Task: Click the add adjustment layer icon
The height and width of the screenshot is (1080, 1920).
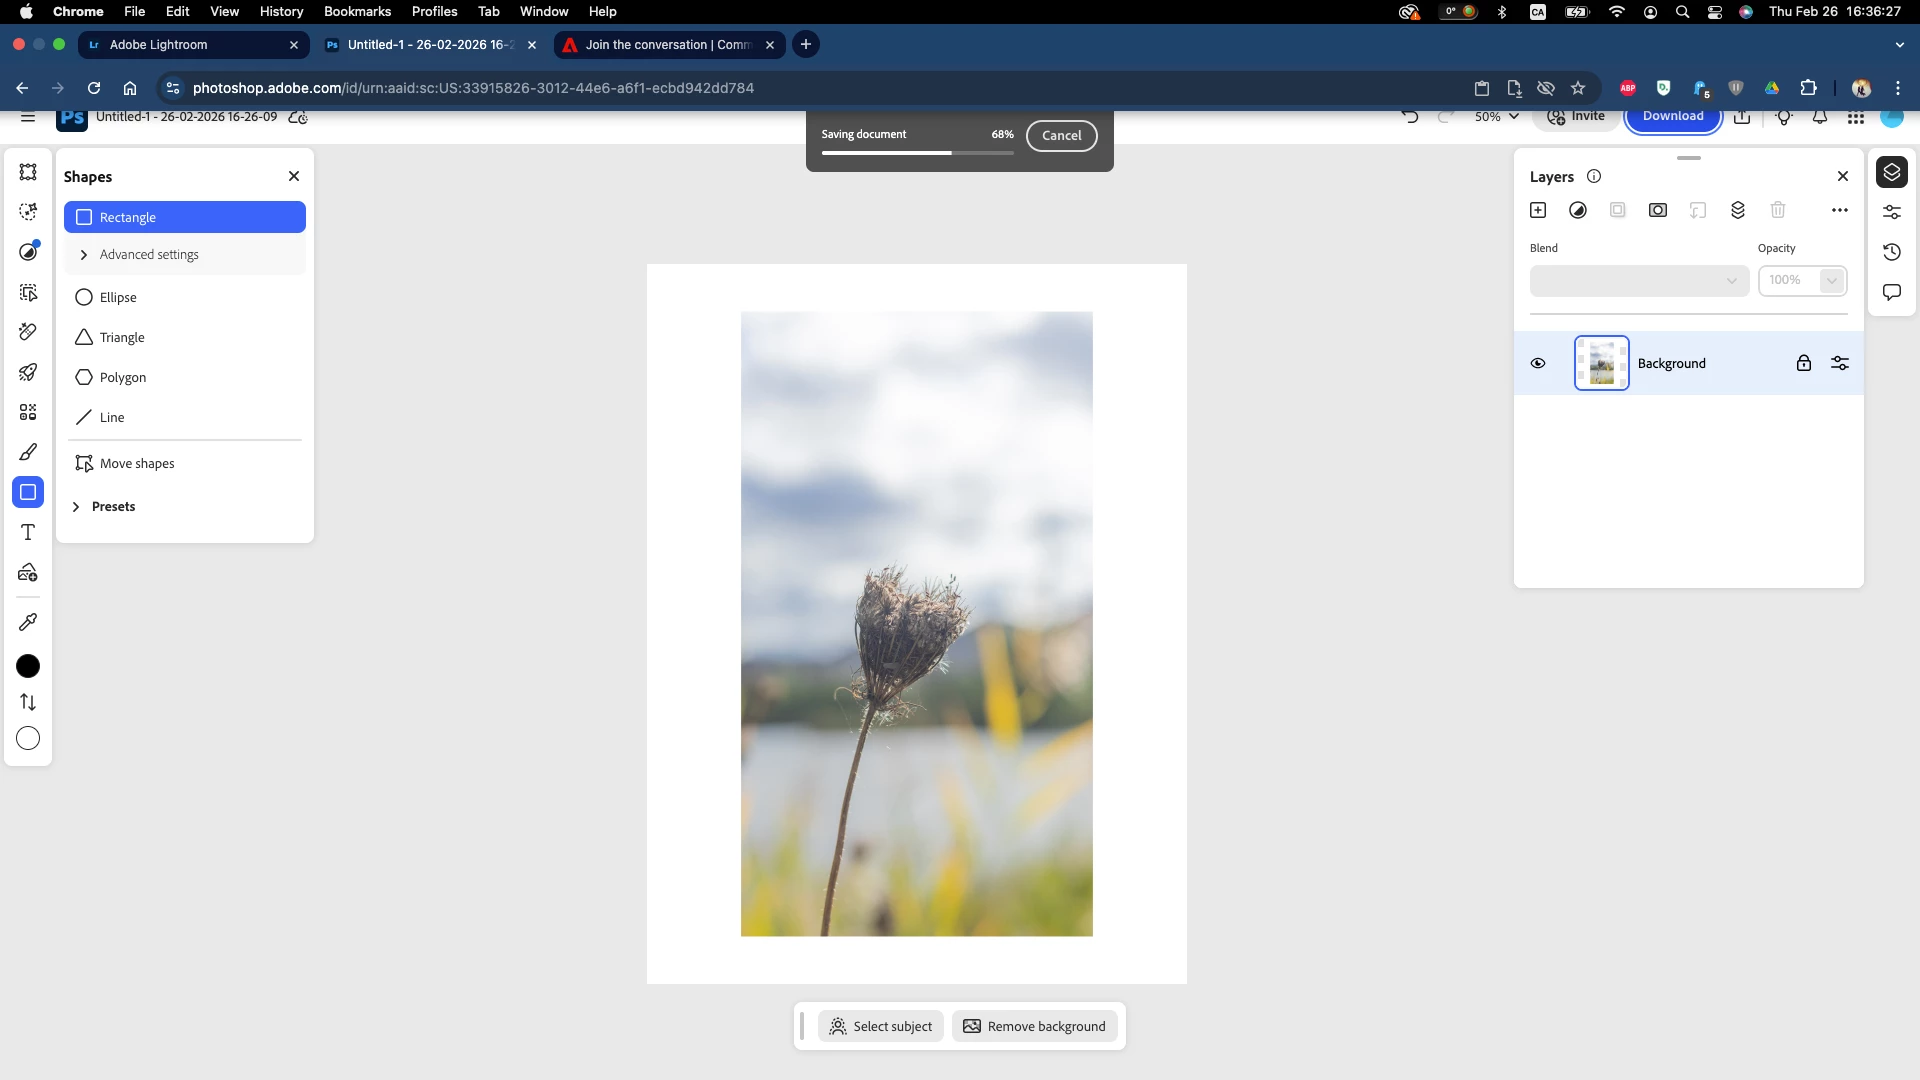Action: click(x=1578, y=210)
